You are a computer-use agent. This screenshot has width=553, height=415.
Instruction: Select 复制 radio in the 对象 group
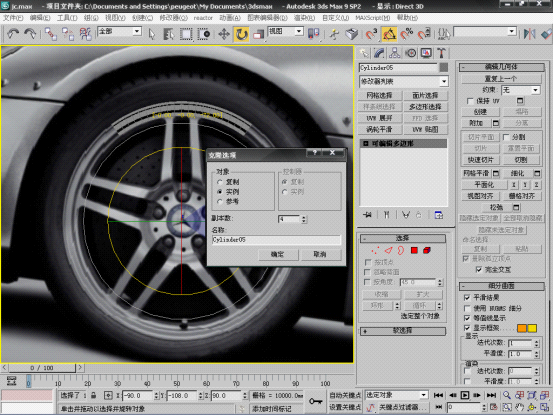click(220, 182)
